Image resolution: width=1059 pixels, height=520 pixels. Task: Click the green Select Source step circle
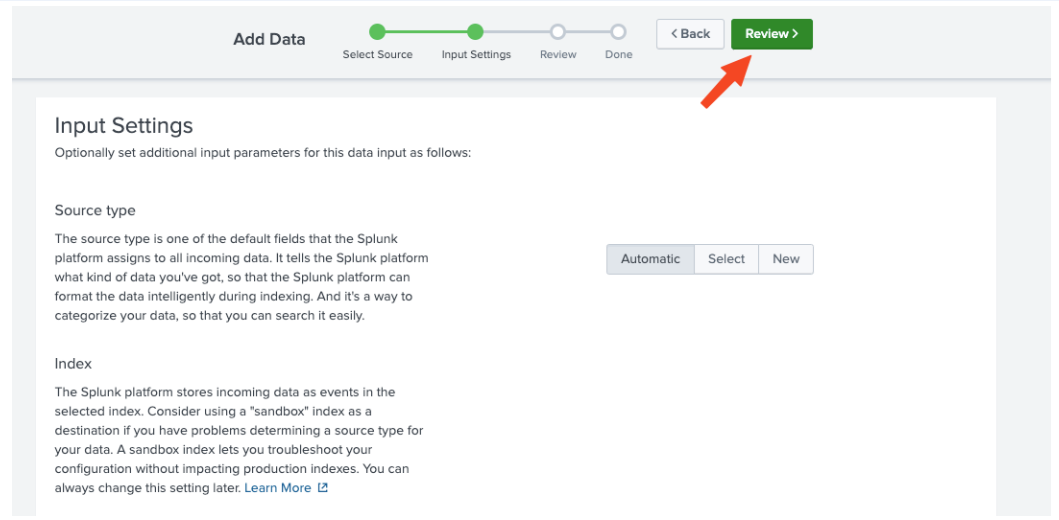tap(377, 32)
